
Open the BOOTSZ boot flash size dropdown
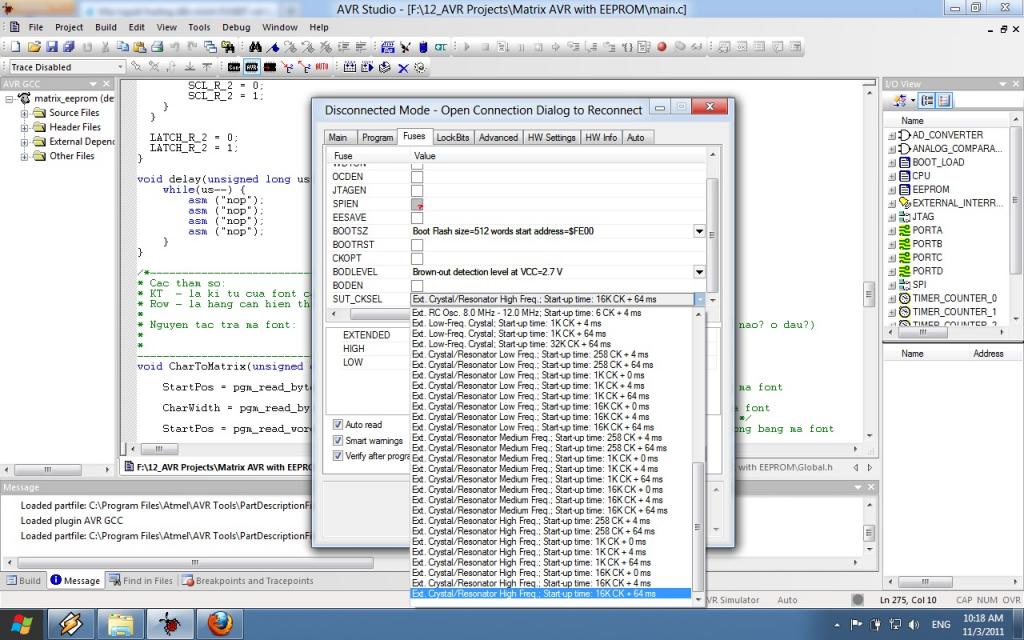(700, 231)
